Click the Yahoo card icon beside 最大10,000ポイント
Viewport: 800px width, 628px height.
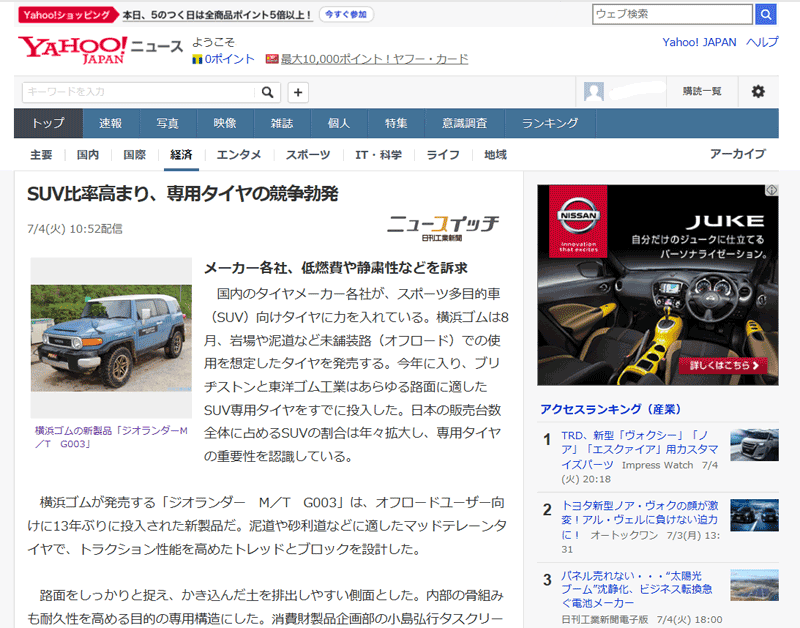(x=272, y=59)
